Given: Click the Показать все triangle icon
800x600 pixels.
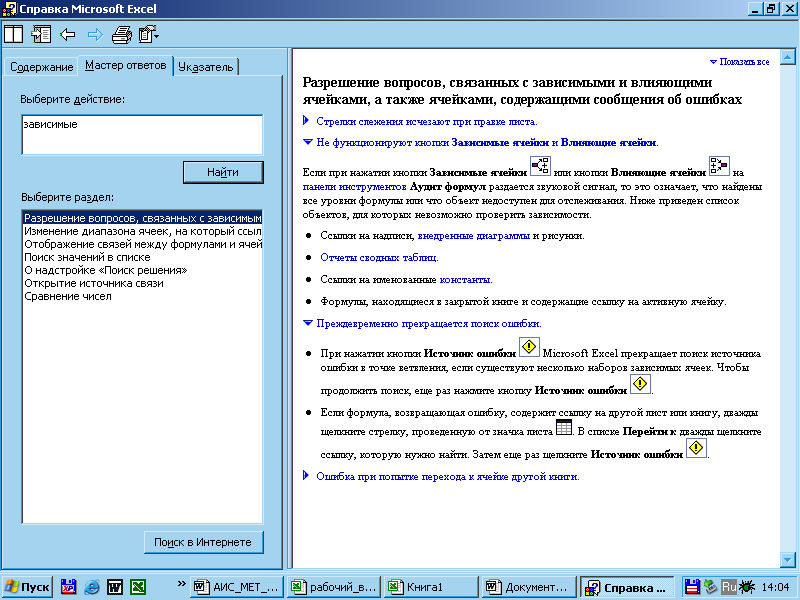Looking at the screenshot, I should [713, 62].
